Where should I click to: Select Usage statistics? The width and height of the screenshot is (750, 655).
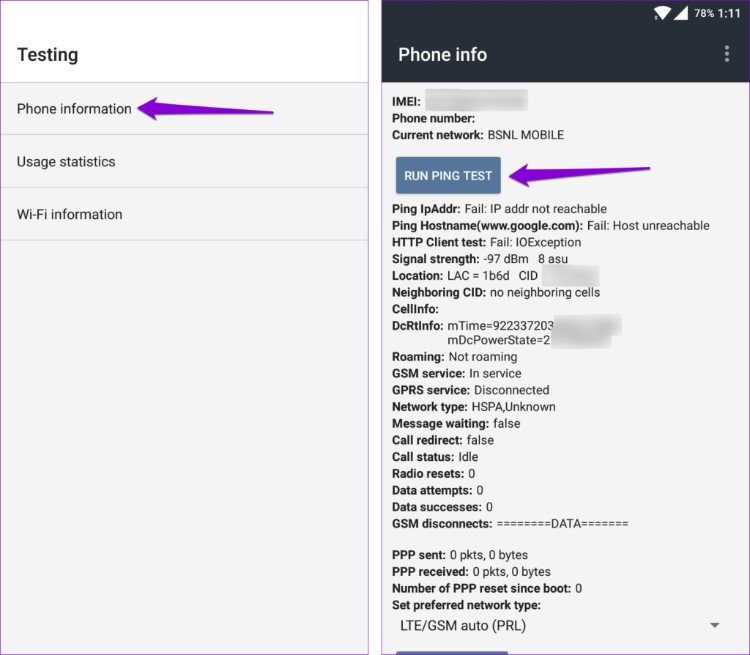pos(66,162)
